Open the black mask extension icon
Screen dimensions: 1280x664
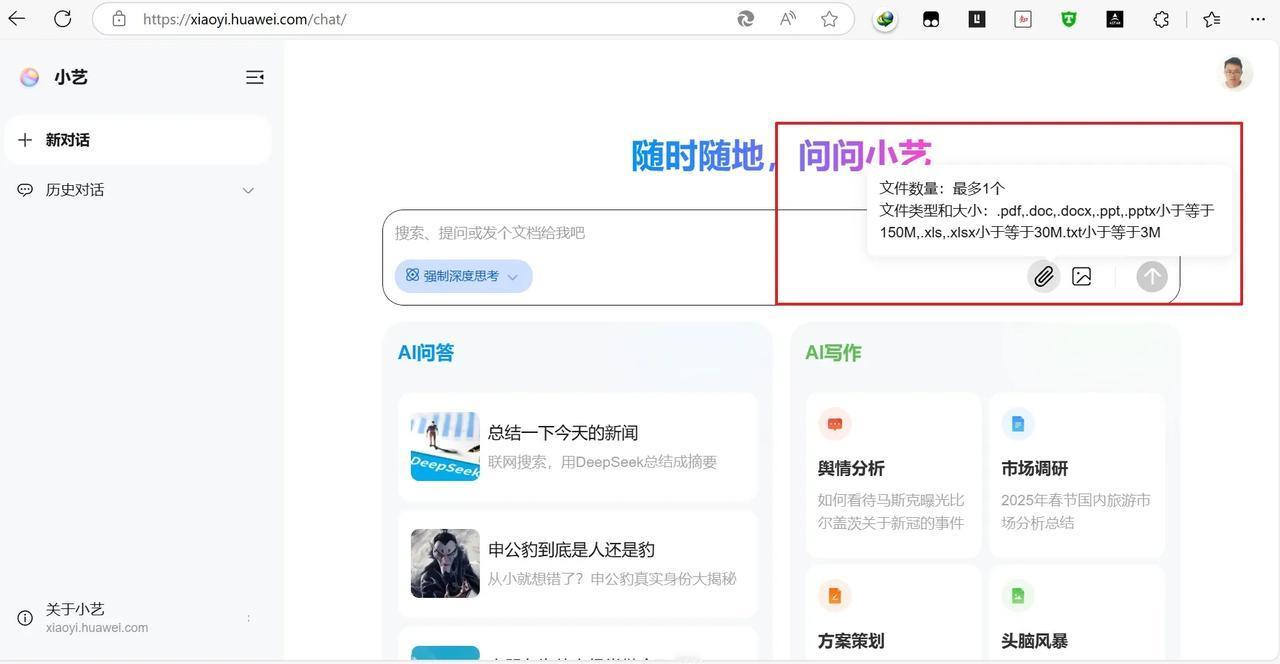point(931,19)
